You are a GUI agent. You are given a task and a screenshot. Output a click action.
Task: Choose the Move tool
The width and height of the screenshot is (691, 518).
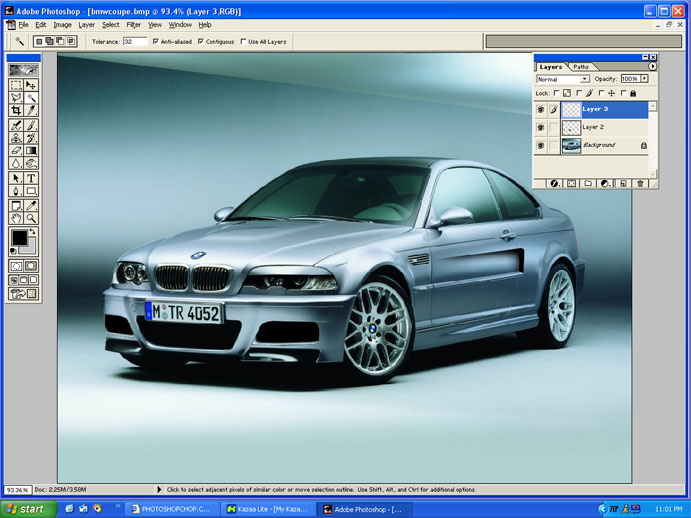pos(31,85)
